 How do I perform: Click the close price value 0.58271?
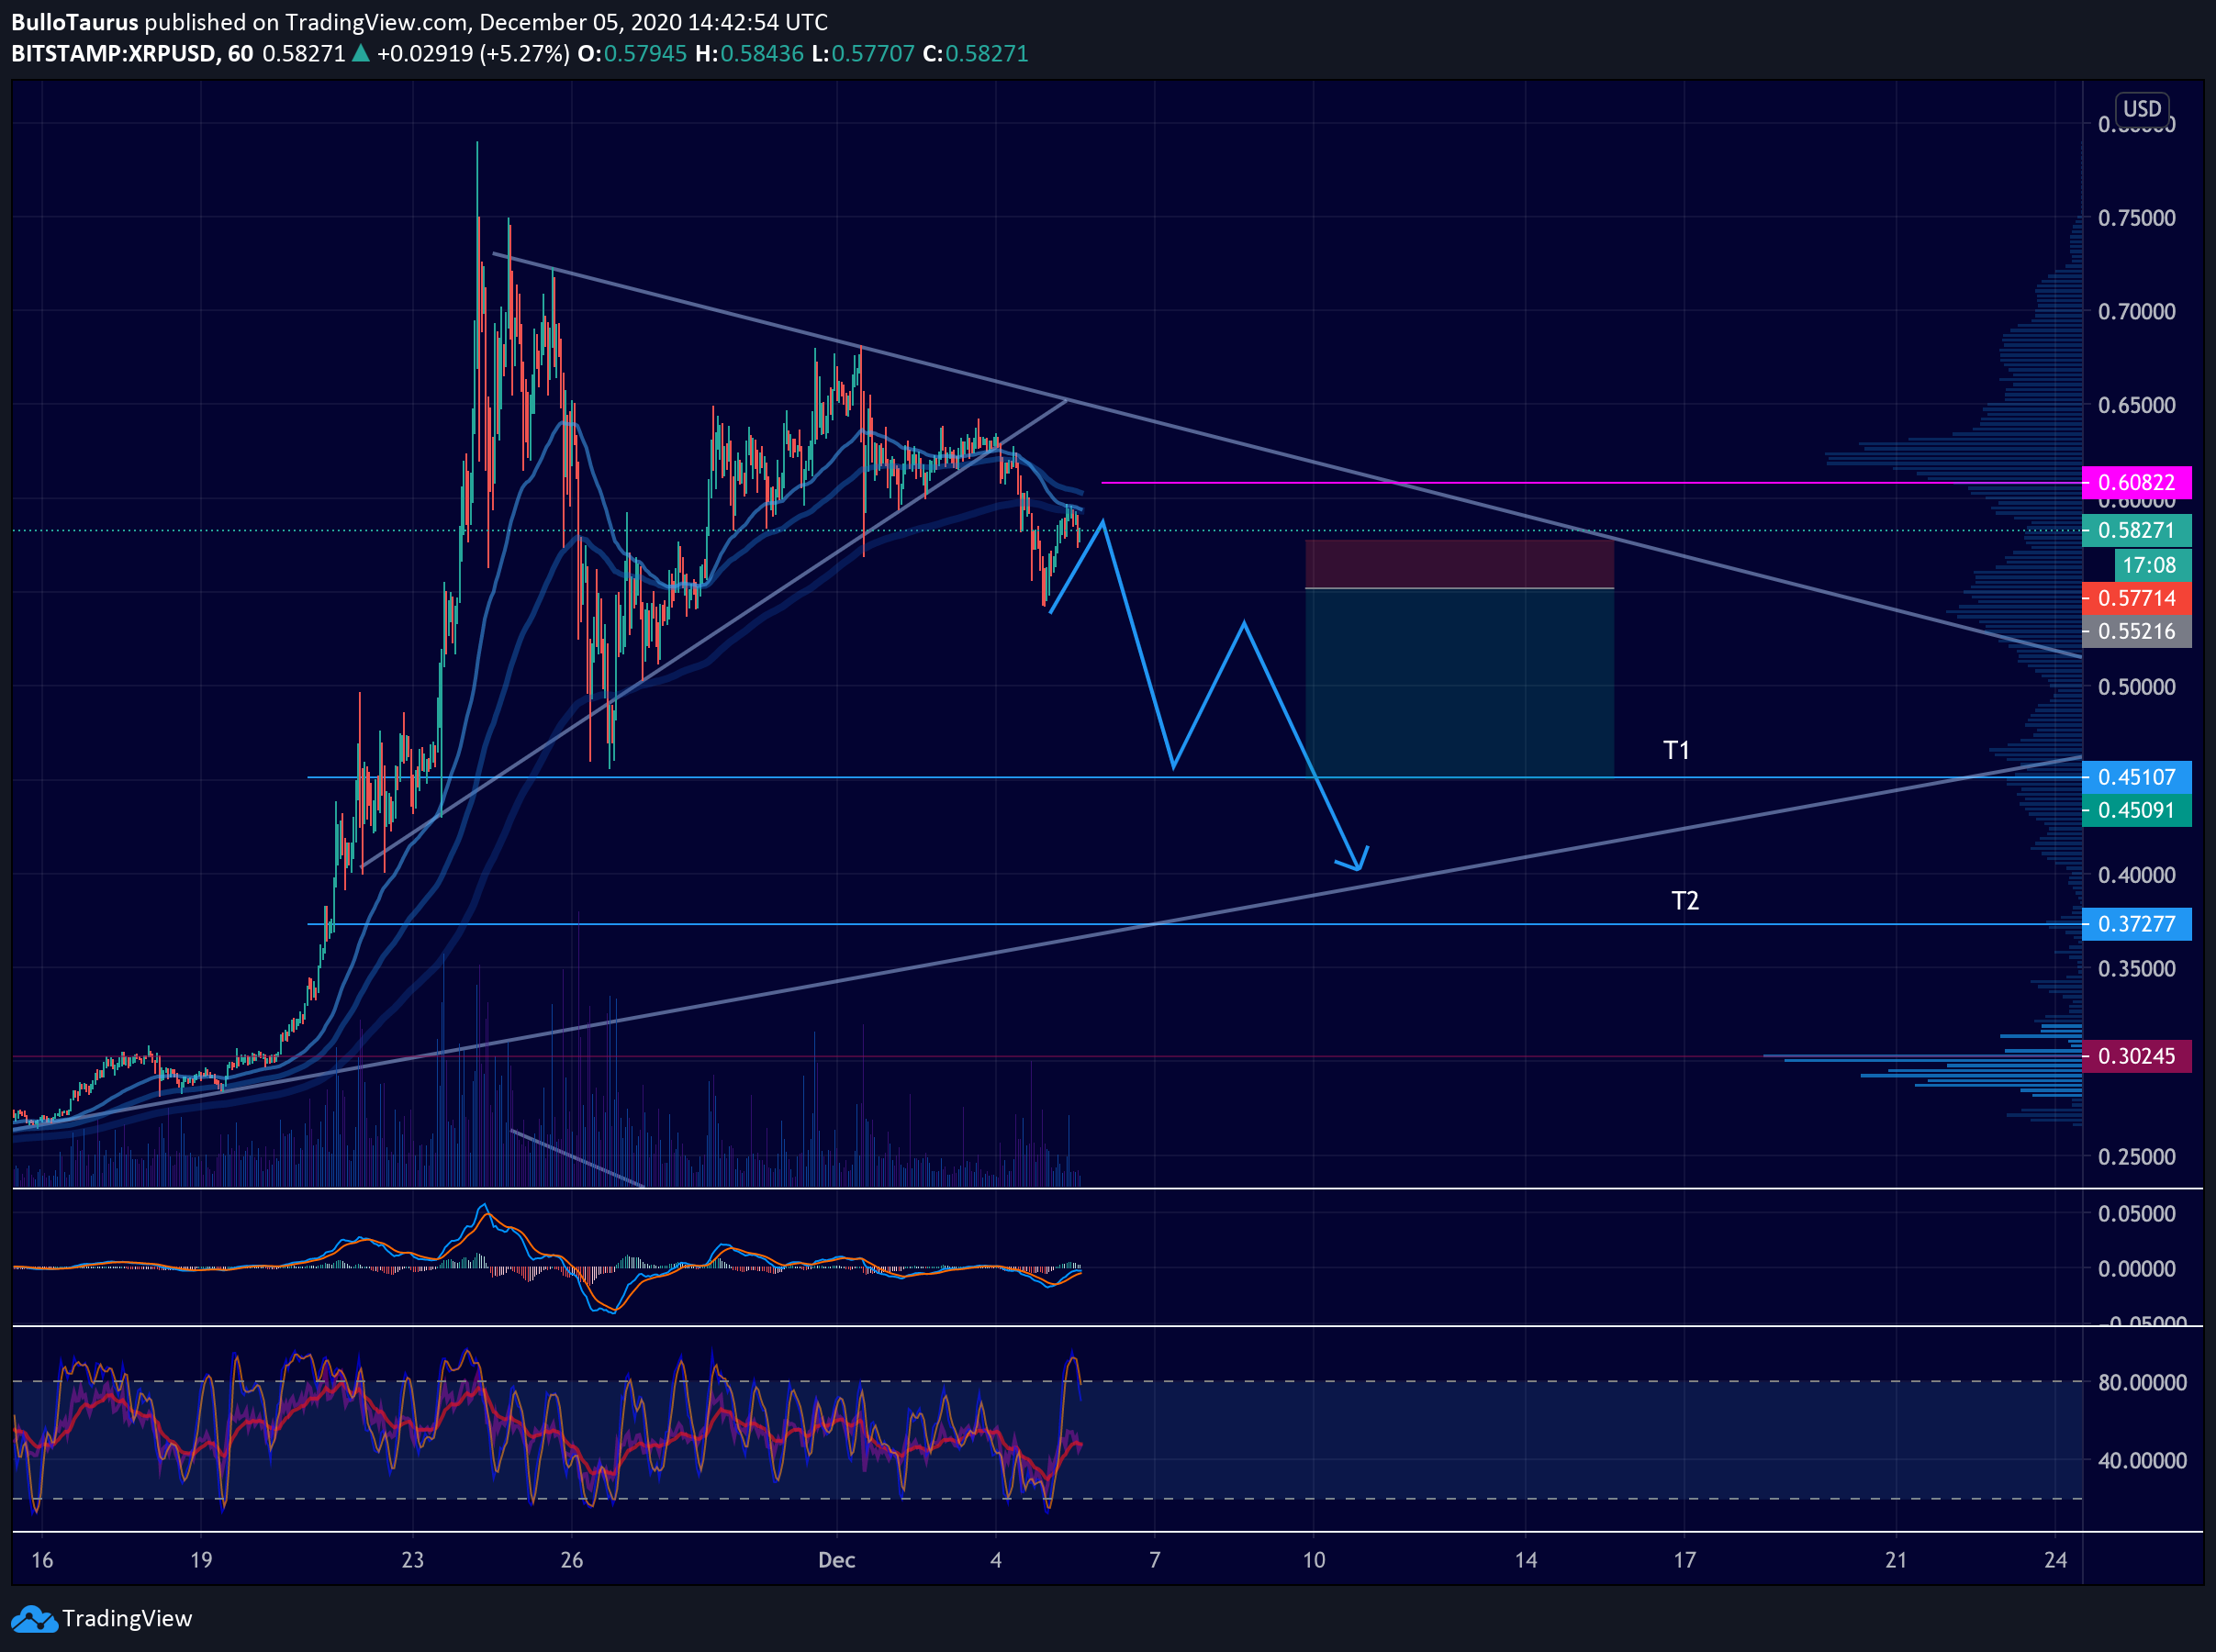point(987,54)
